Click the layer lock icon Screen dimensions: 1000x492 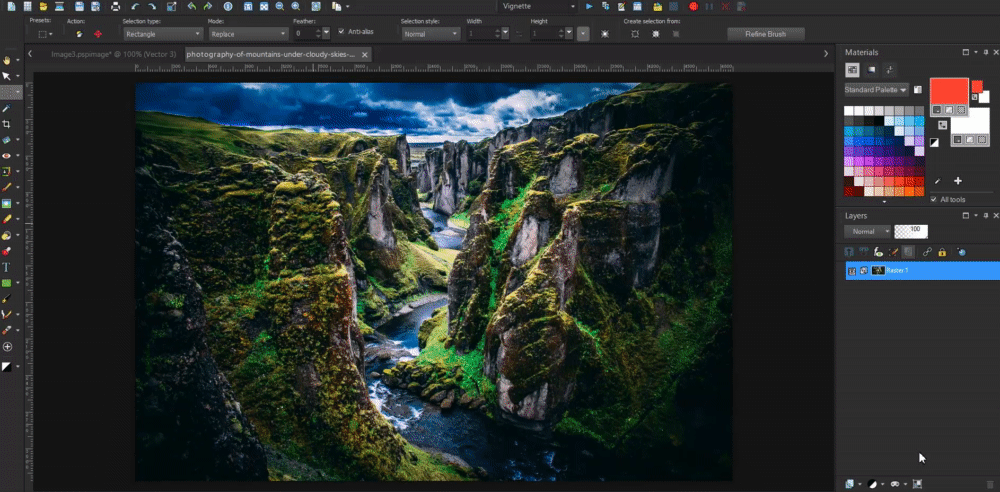coord(942,252)
